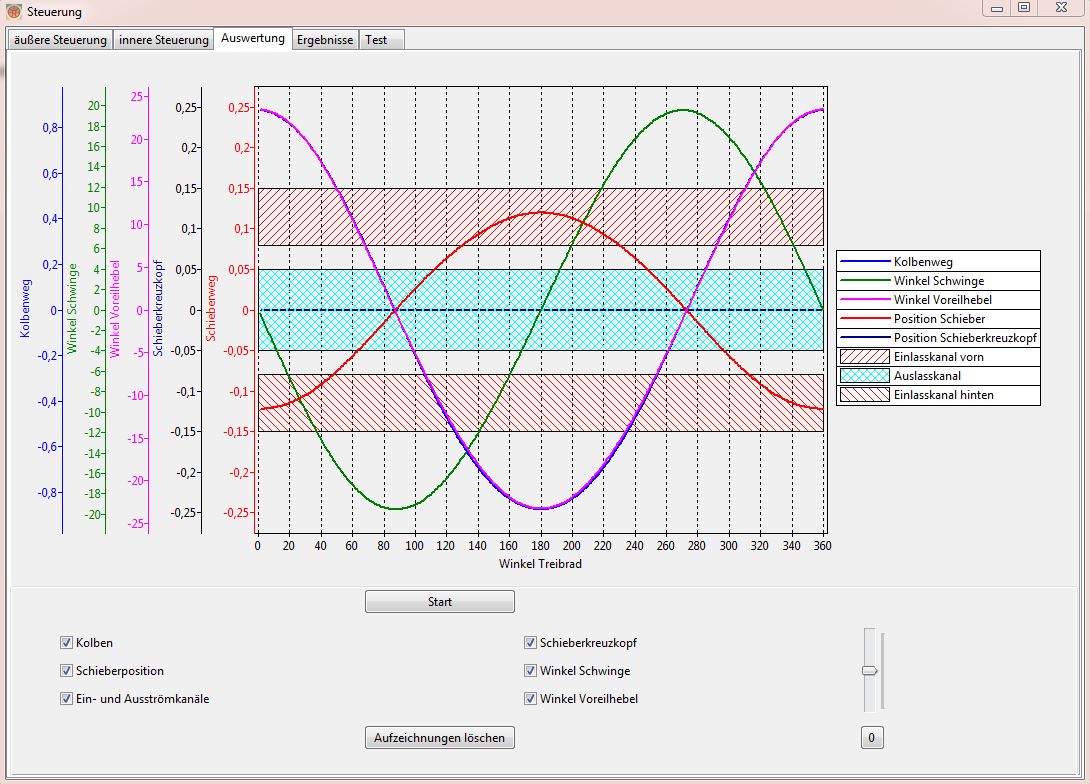Viewport: 1090px width, 784px height.
Task: Go to the Ergebnisse tab
Action: tap(325, 40)
